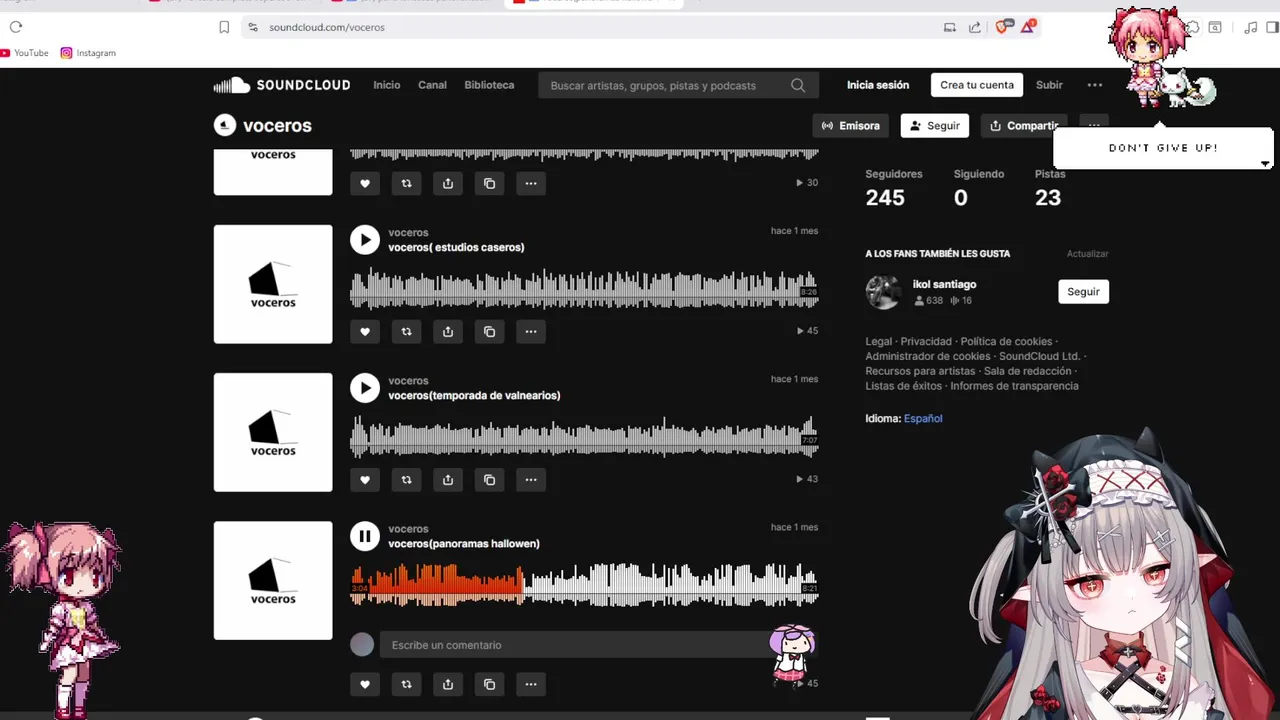This screenshot has width=1280, height=720.
Task: Open more options for estudios caseros
Action: (x=531, y=332)
